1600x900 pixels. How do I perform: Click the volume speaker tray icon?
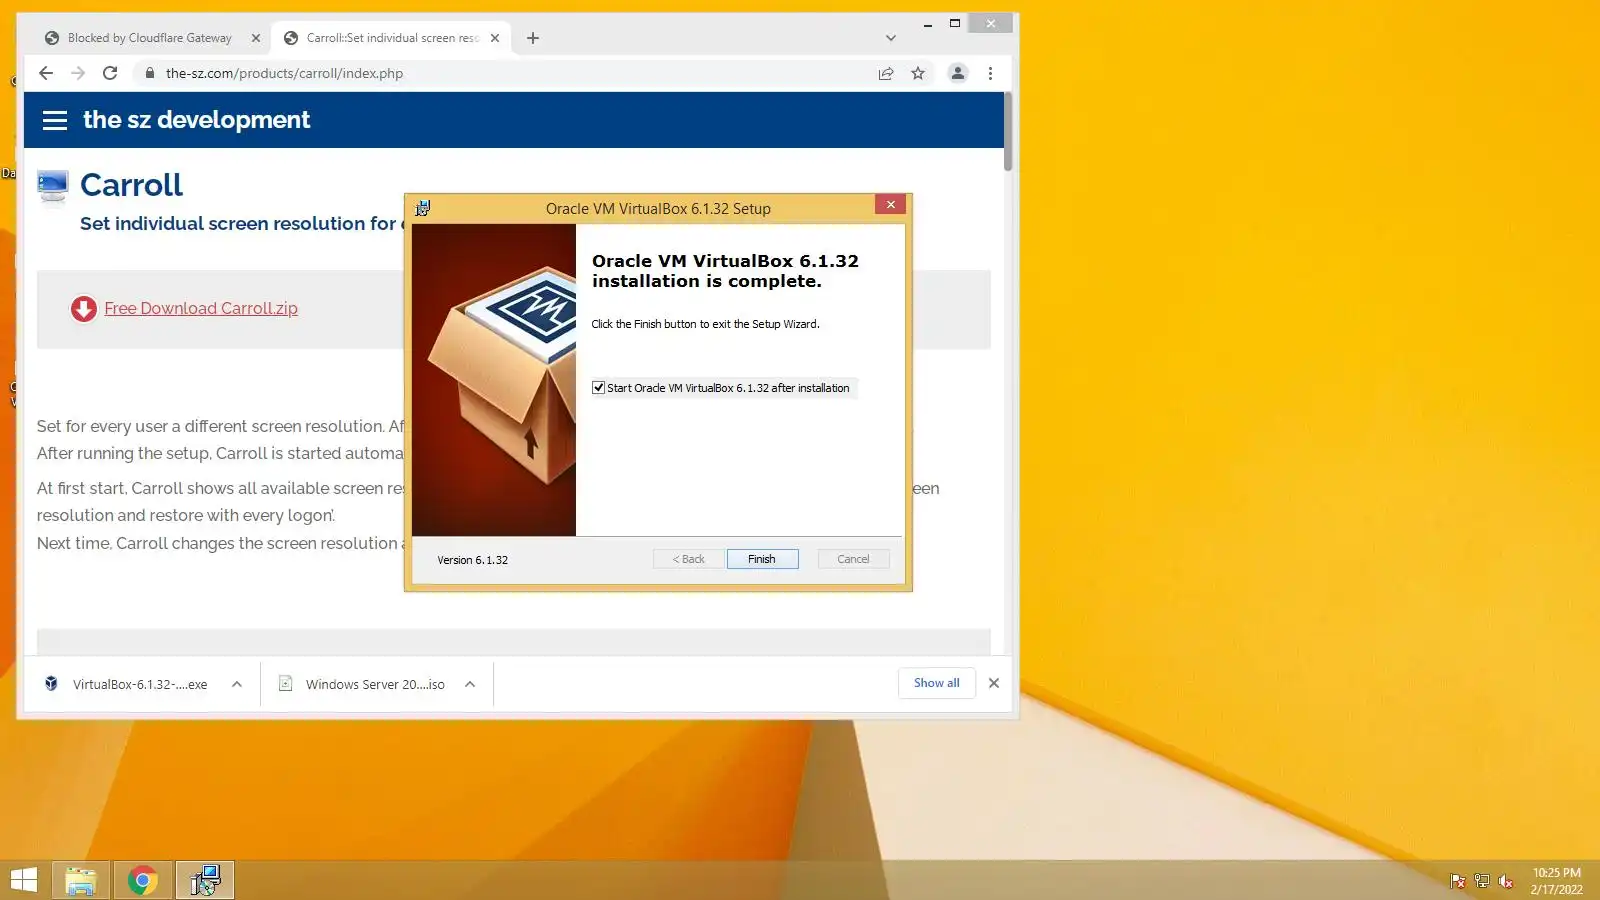point(1506,881)
